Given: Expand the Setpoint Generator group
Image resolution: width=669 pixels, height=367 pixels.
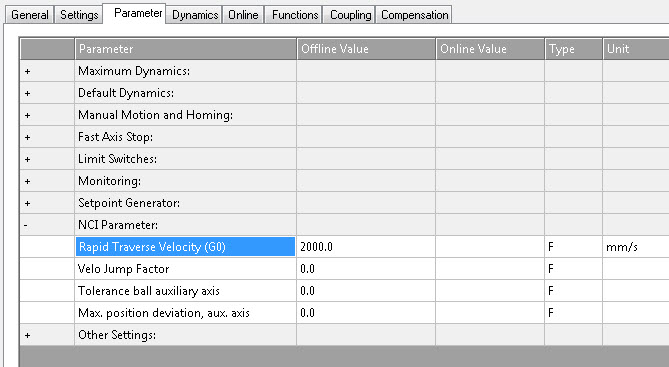Looking at the screenshot, I should coord(27,203).
